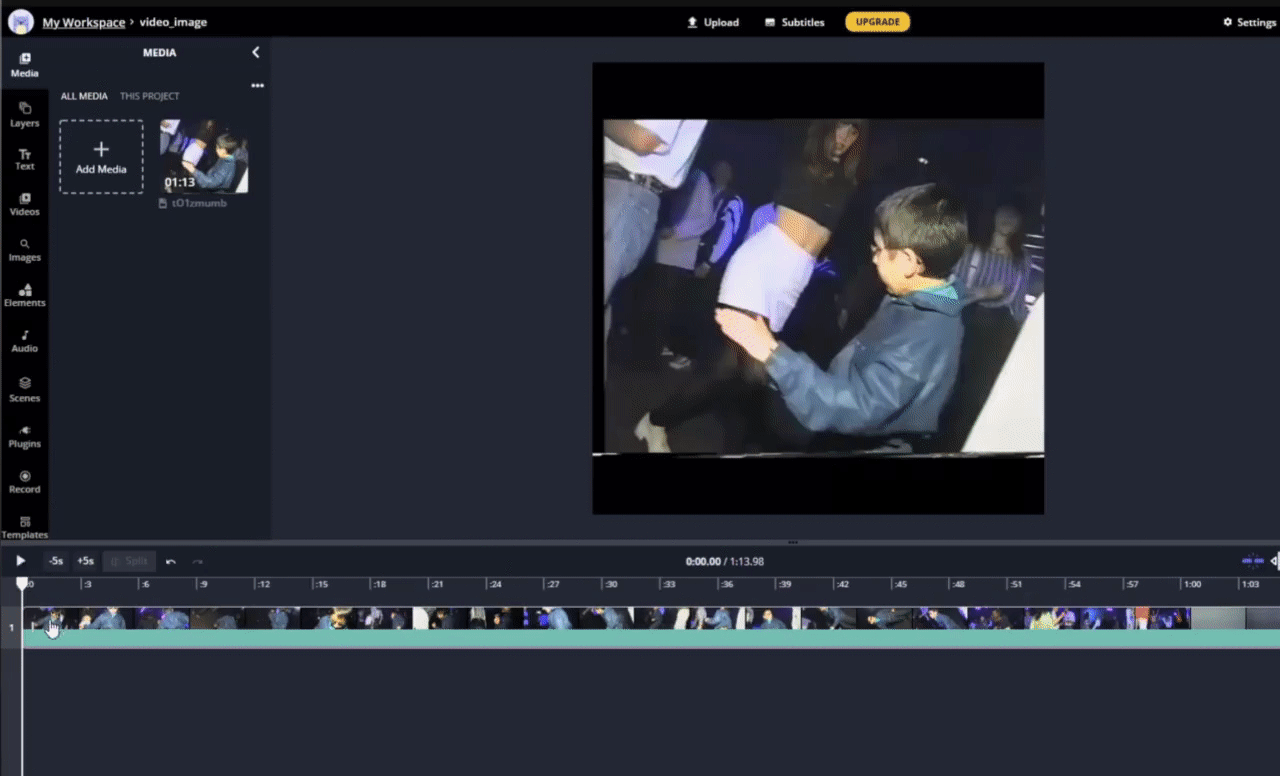Open the Scenes panel
Image resolution: width=1280 pixels, height=776 pixels.
click(x=24, y=390)
